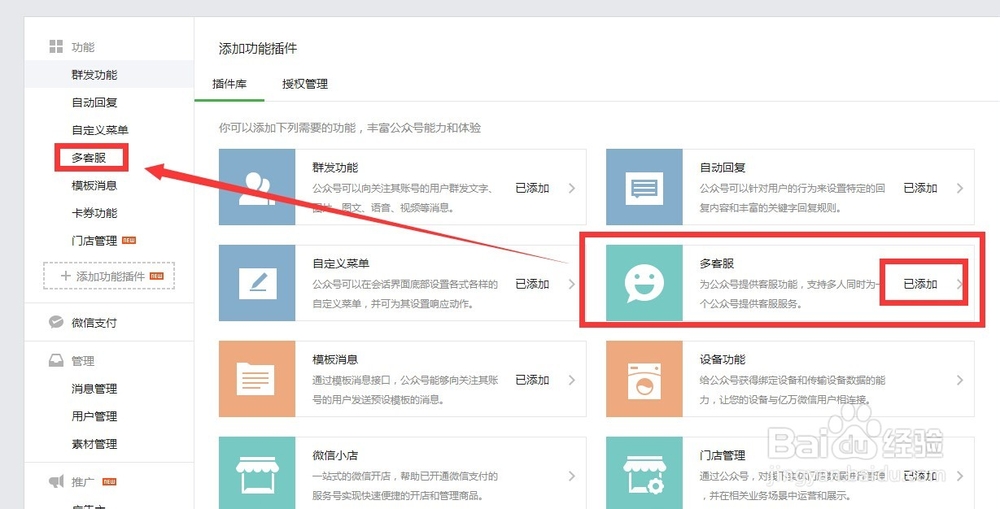The width and height of the screenshot is (1000, 509).
Task: Expand the 模板消息 card chevron
Action: click(571, 380)
